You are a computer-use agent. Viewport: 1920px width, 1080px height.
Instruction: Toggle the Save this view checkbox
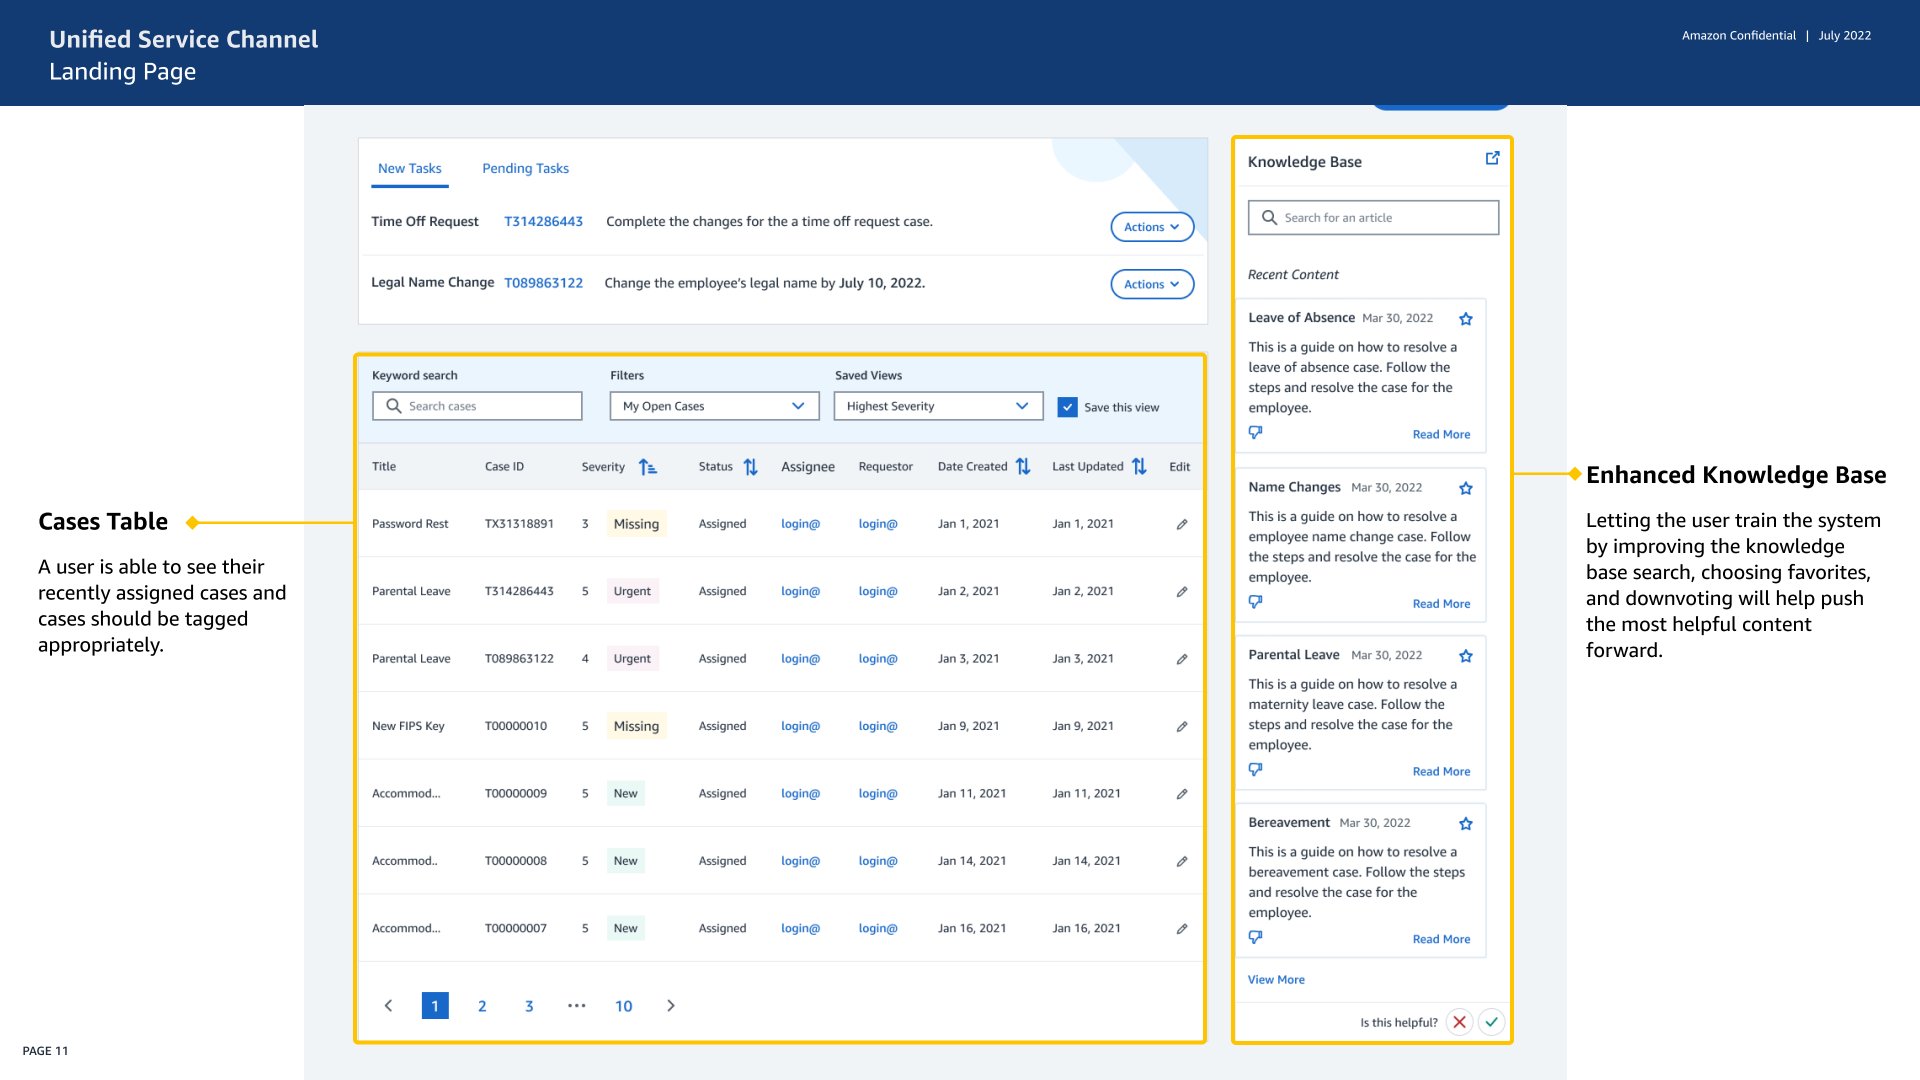tap(1067, 407)
